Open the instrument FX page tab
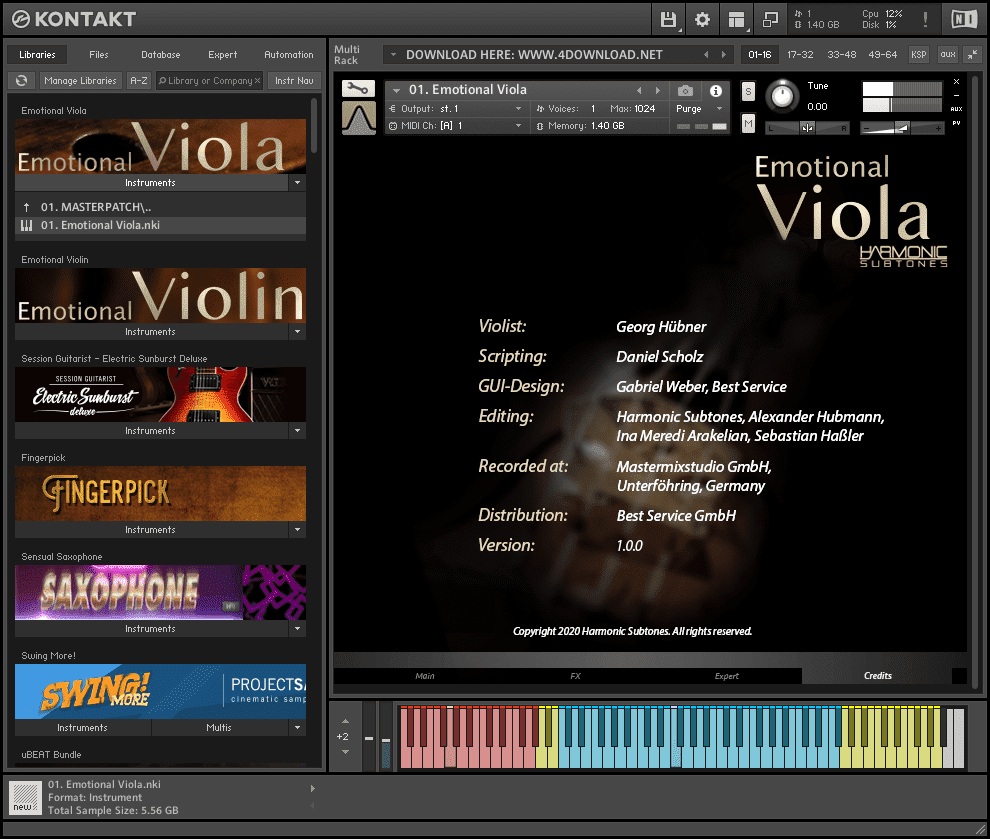 tap(575, 676)
